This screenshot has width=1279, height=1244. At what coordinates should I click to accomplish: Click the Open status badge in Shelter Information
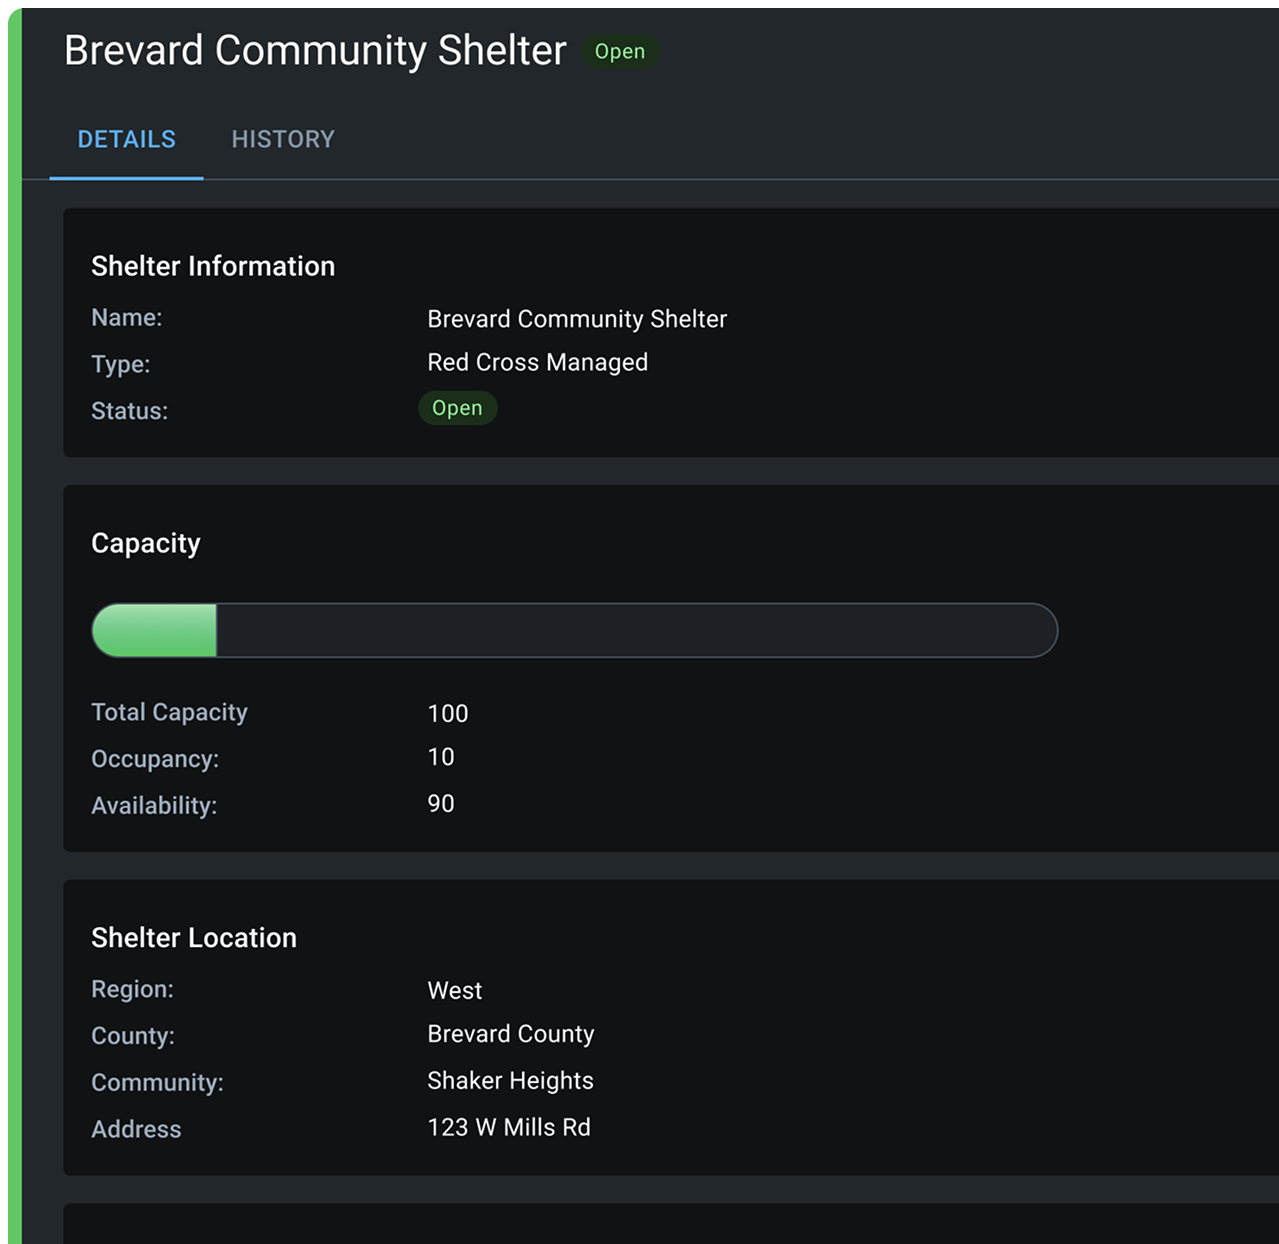[457, 408]
